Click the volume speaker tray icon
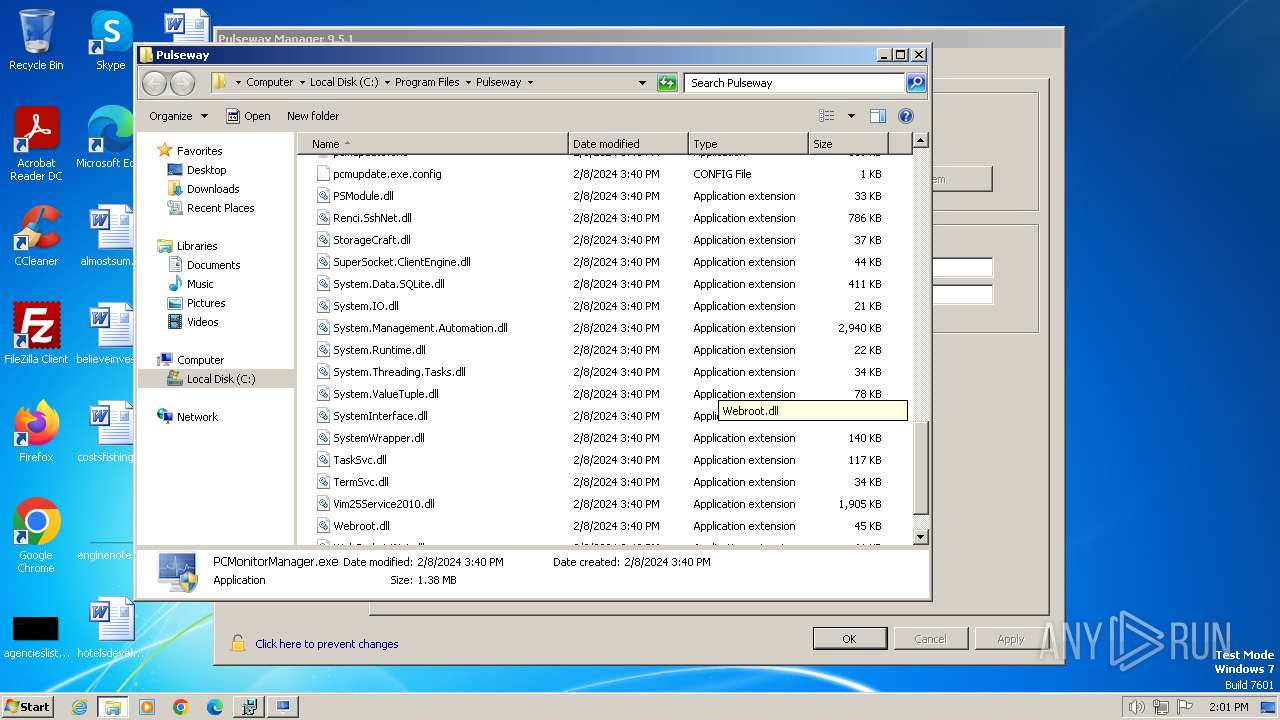Image resolution: width=1280 pixels, height=720 pixels. [x=1136, y=707]
